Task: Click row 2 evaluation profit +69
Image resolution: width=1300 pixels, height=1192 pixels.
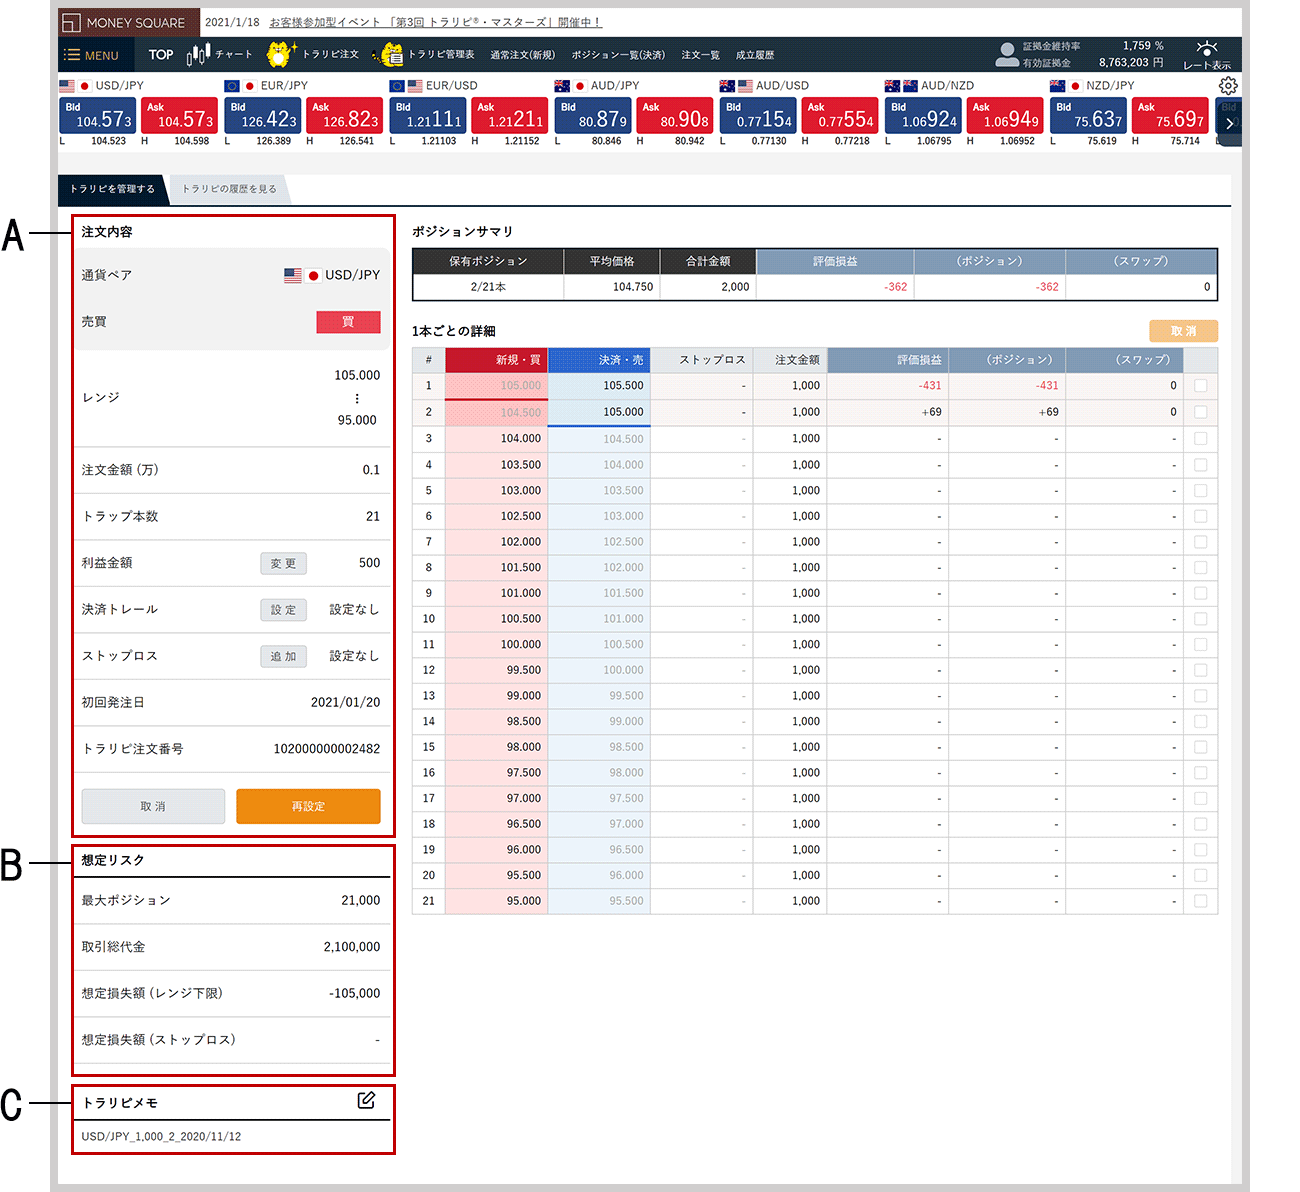Action: click(x=931, y=412)
